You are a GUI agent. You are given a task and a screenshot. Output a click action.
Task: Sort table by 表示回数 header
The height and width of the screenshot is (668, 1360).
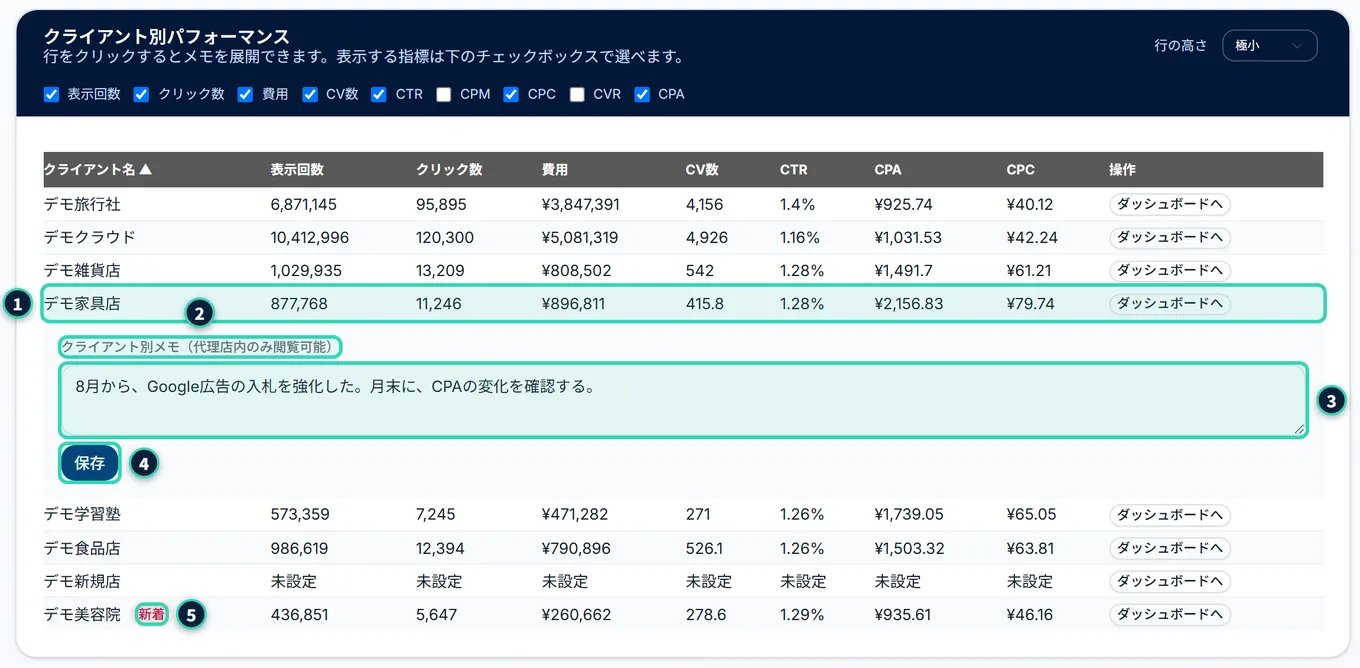tap(297, 170)
